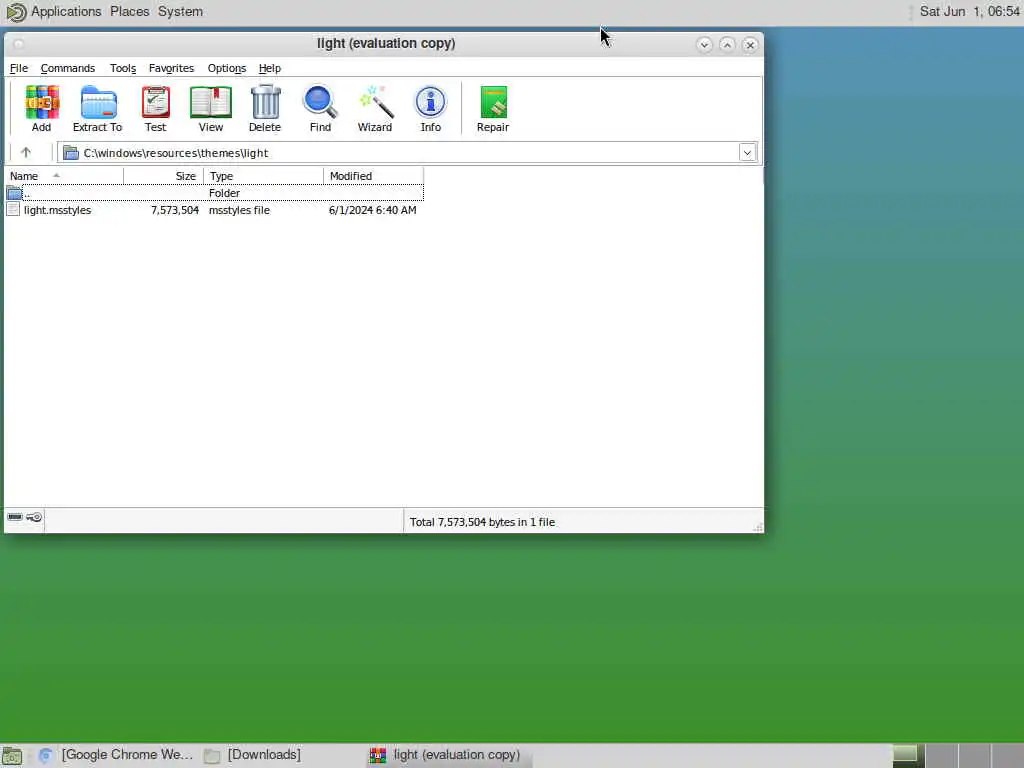Click the Delete trash can icon

click(265, 103)
